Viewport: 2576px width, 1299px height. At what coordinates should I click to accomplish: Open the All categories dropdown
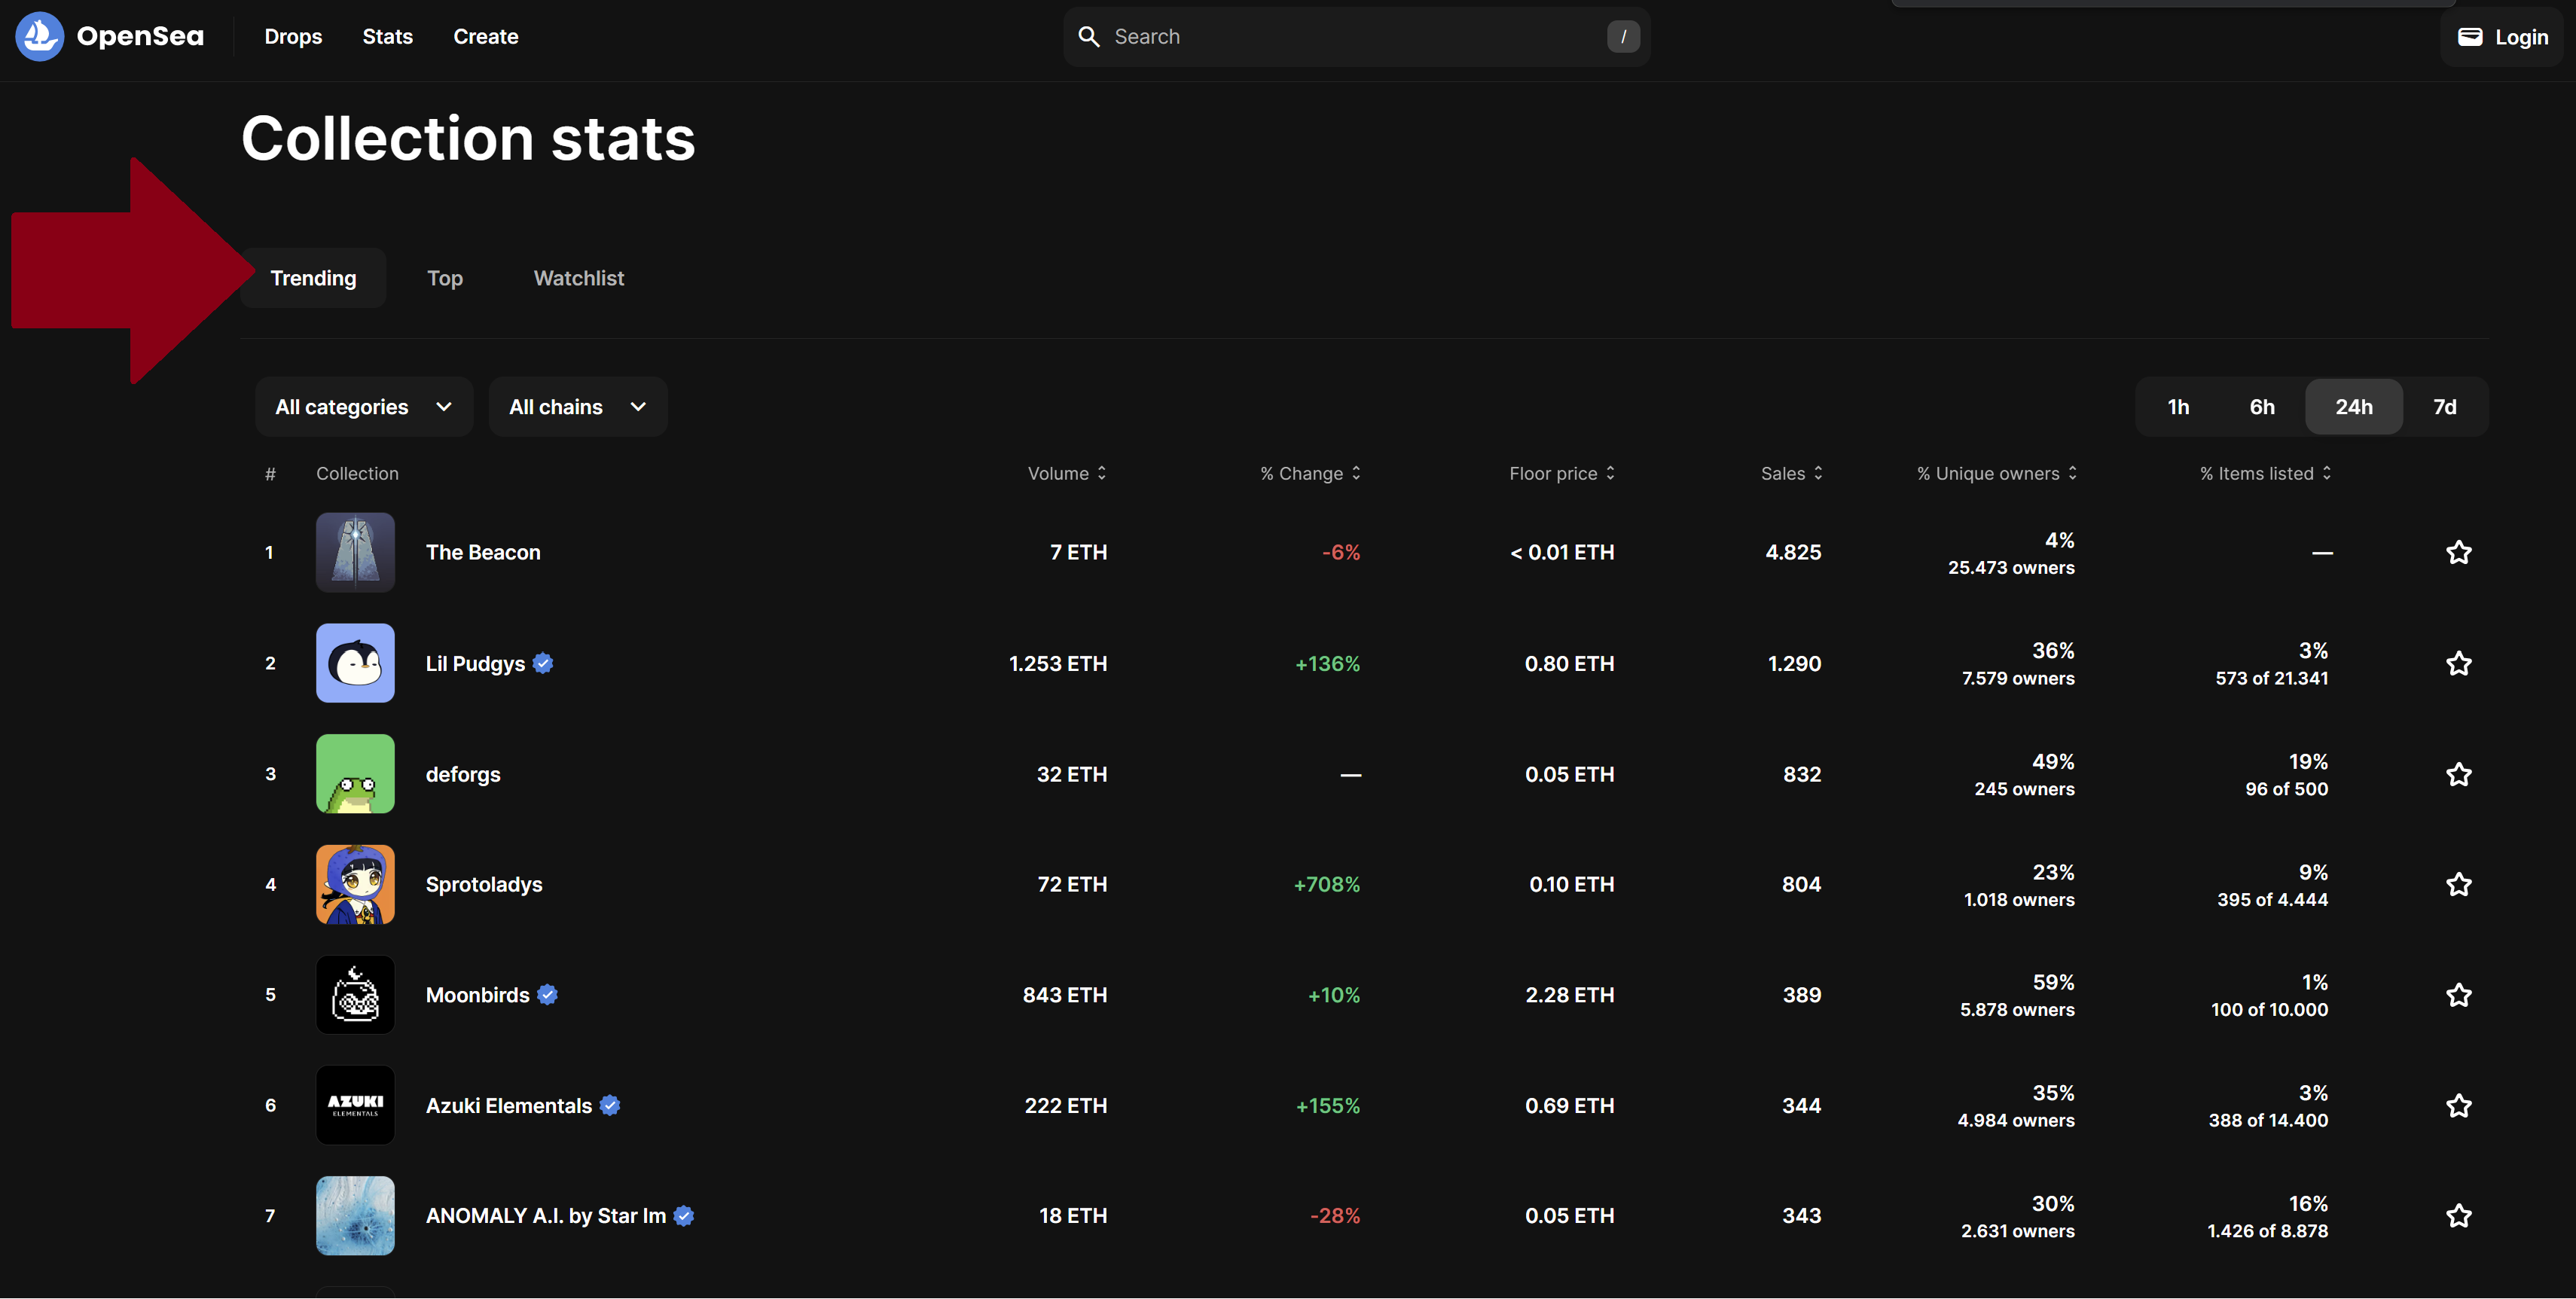364,407
